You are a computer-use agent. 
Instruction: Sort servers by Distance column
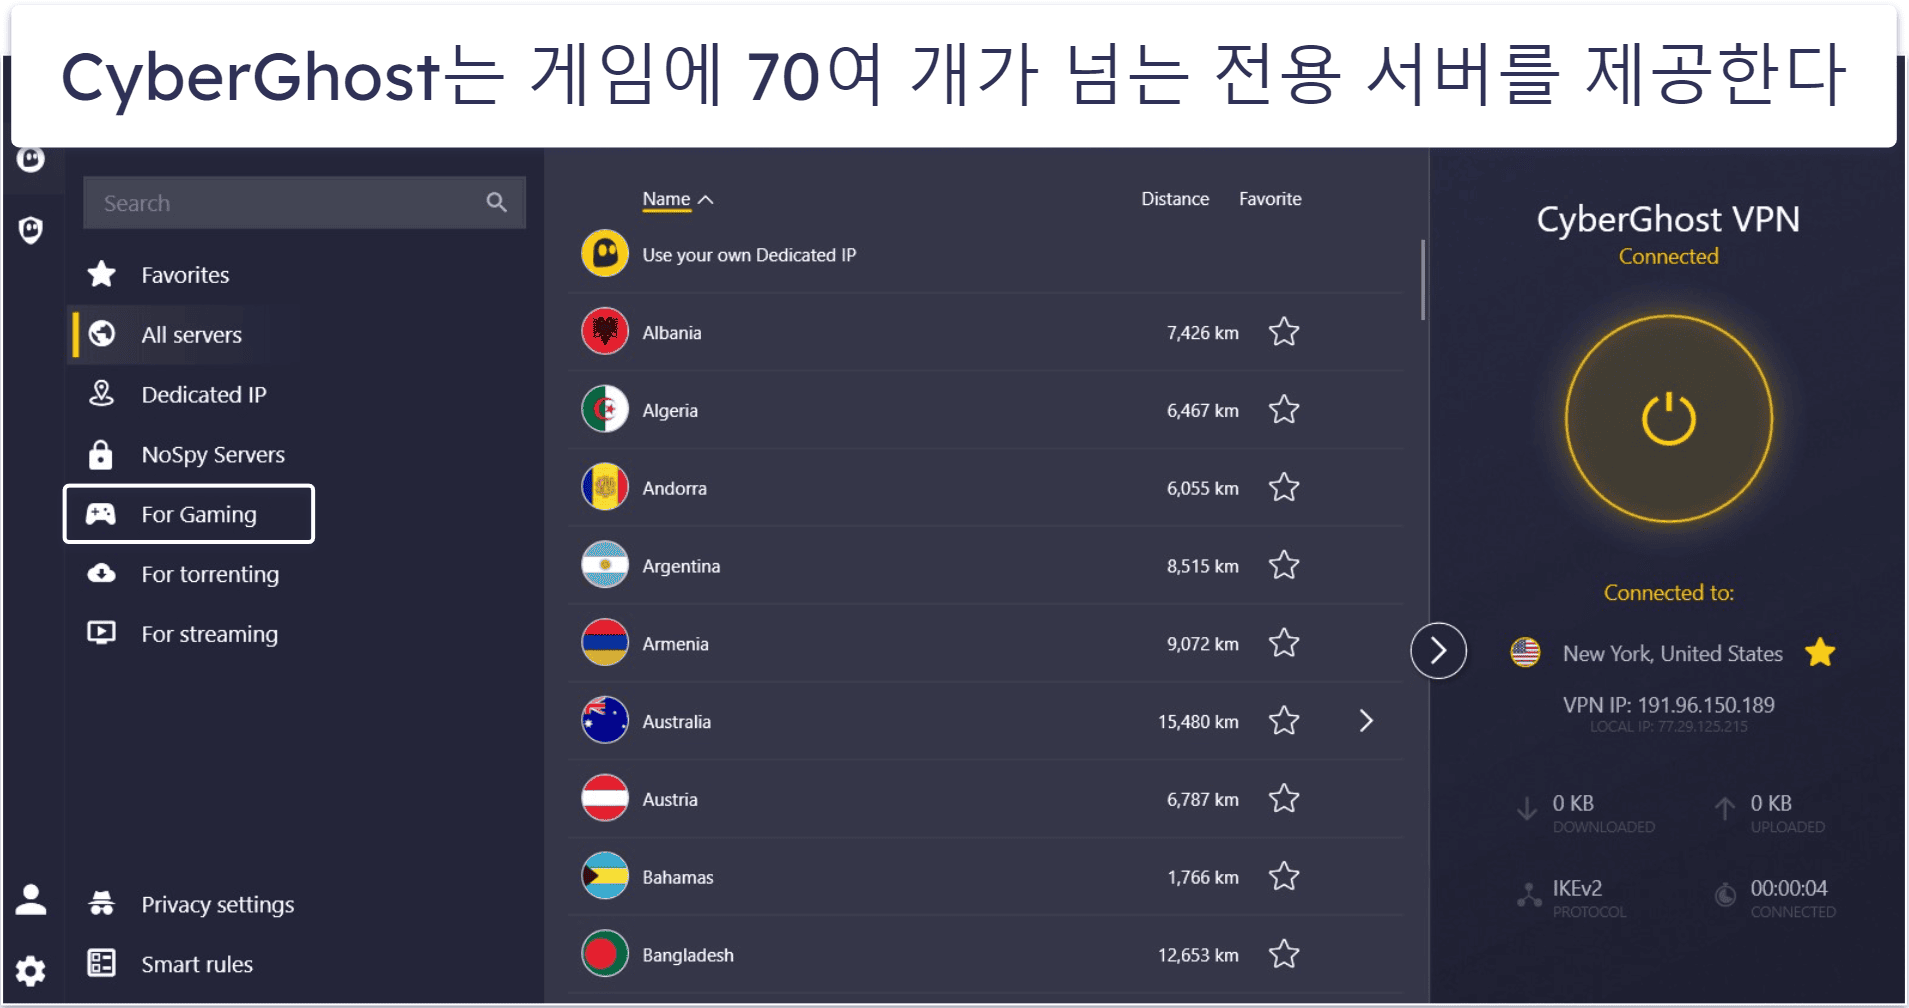click(1175, 199)
